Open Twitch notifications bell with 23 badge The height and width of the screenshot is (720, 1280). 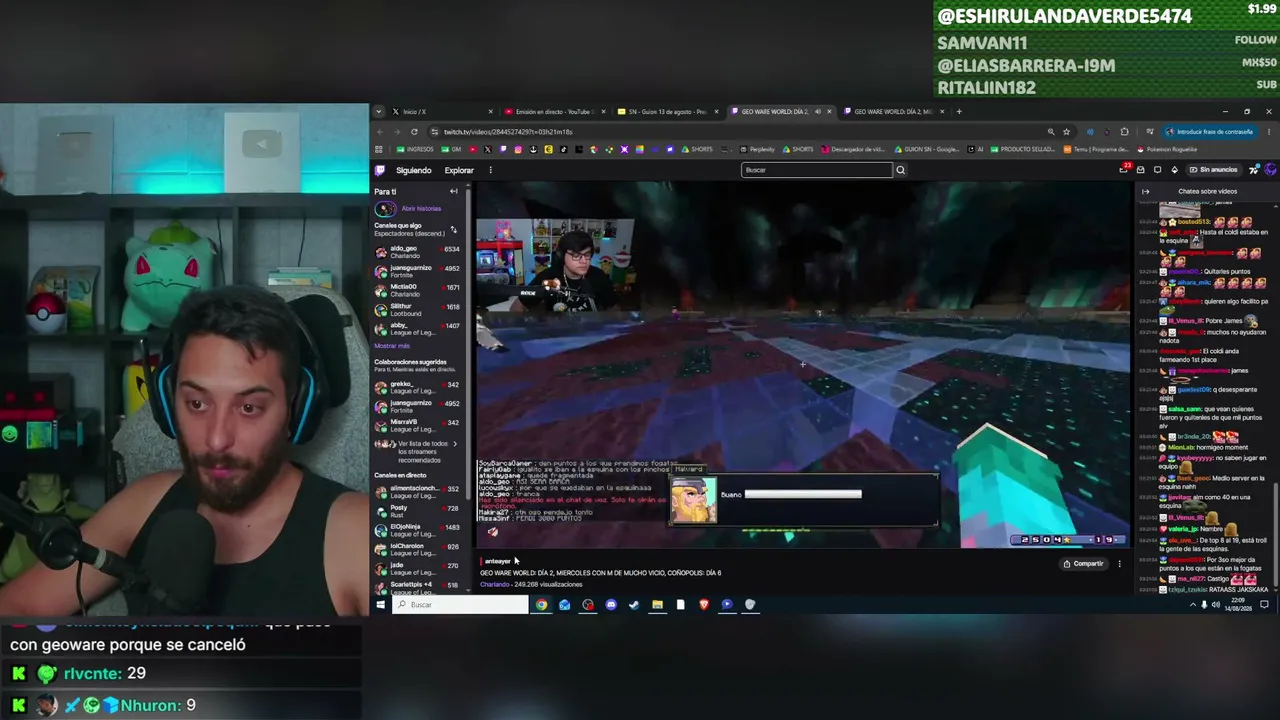pyautogui.click(x=1124, y=169)
